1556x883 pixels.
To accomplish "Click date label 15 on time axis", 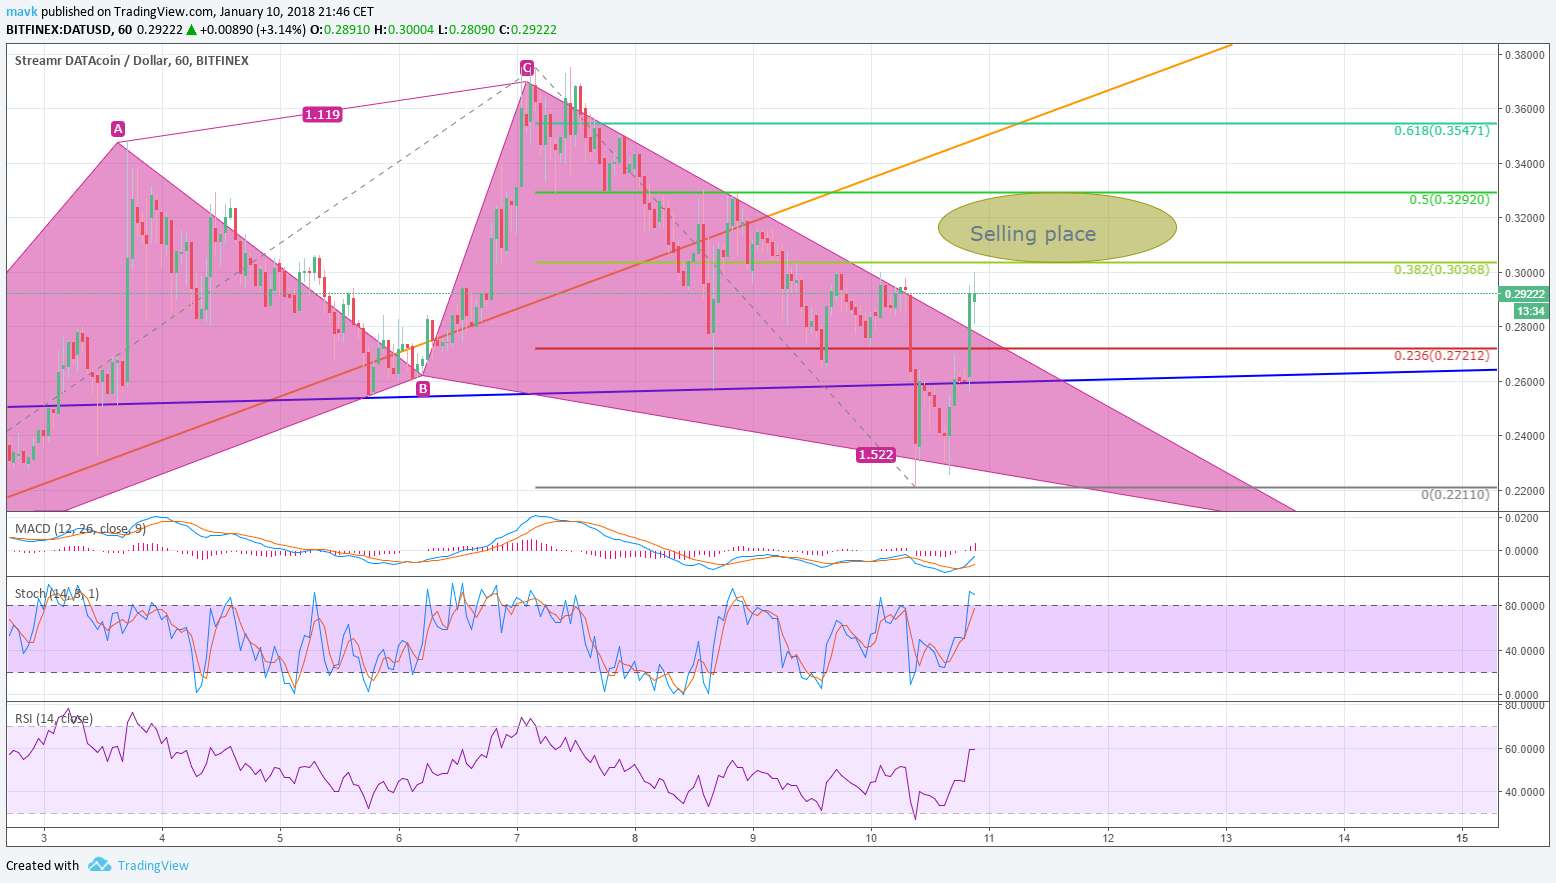I will [1462, 838].
